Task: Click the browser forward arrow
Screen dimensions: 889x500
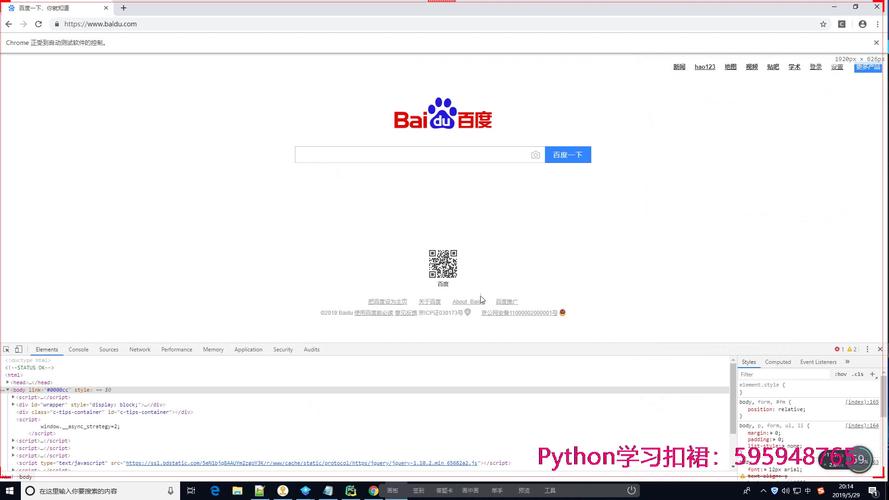Action: [23, 24]
